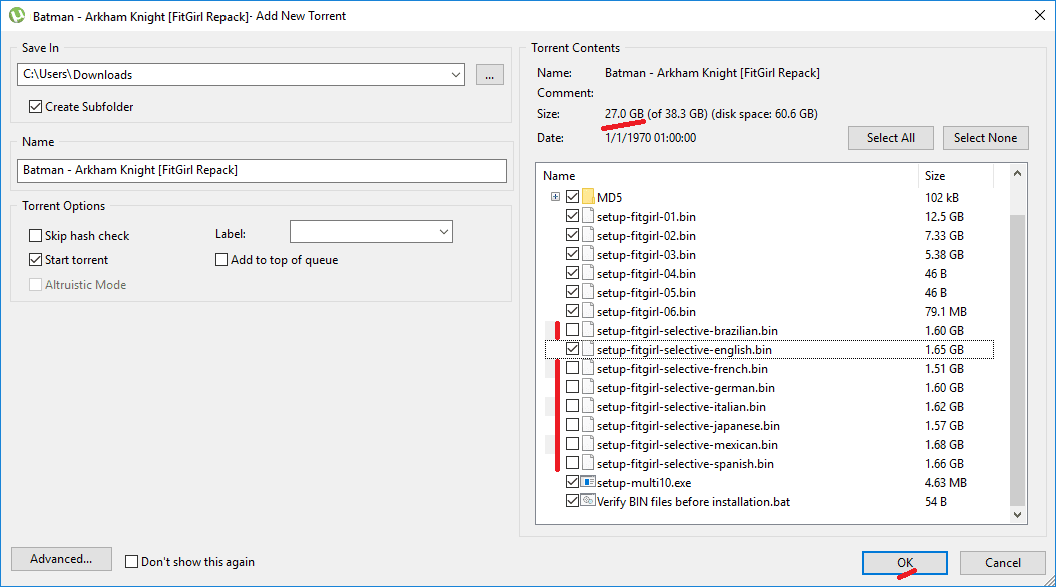1056x587 pixels.
Task: Enable Add to top of queue
Action: 221,259
